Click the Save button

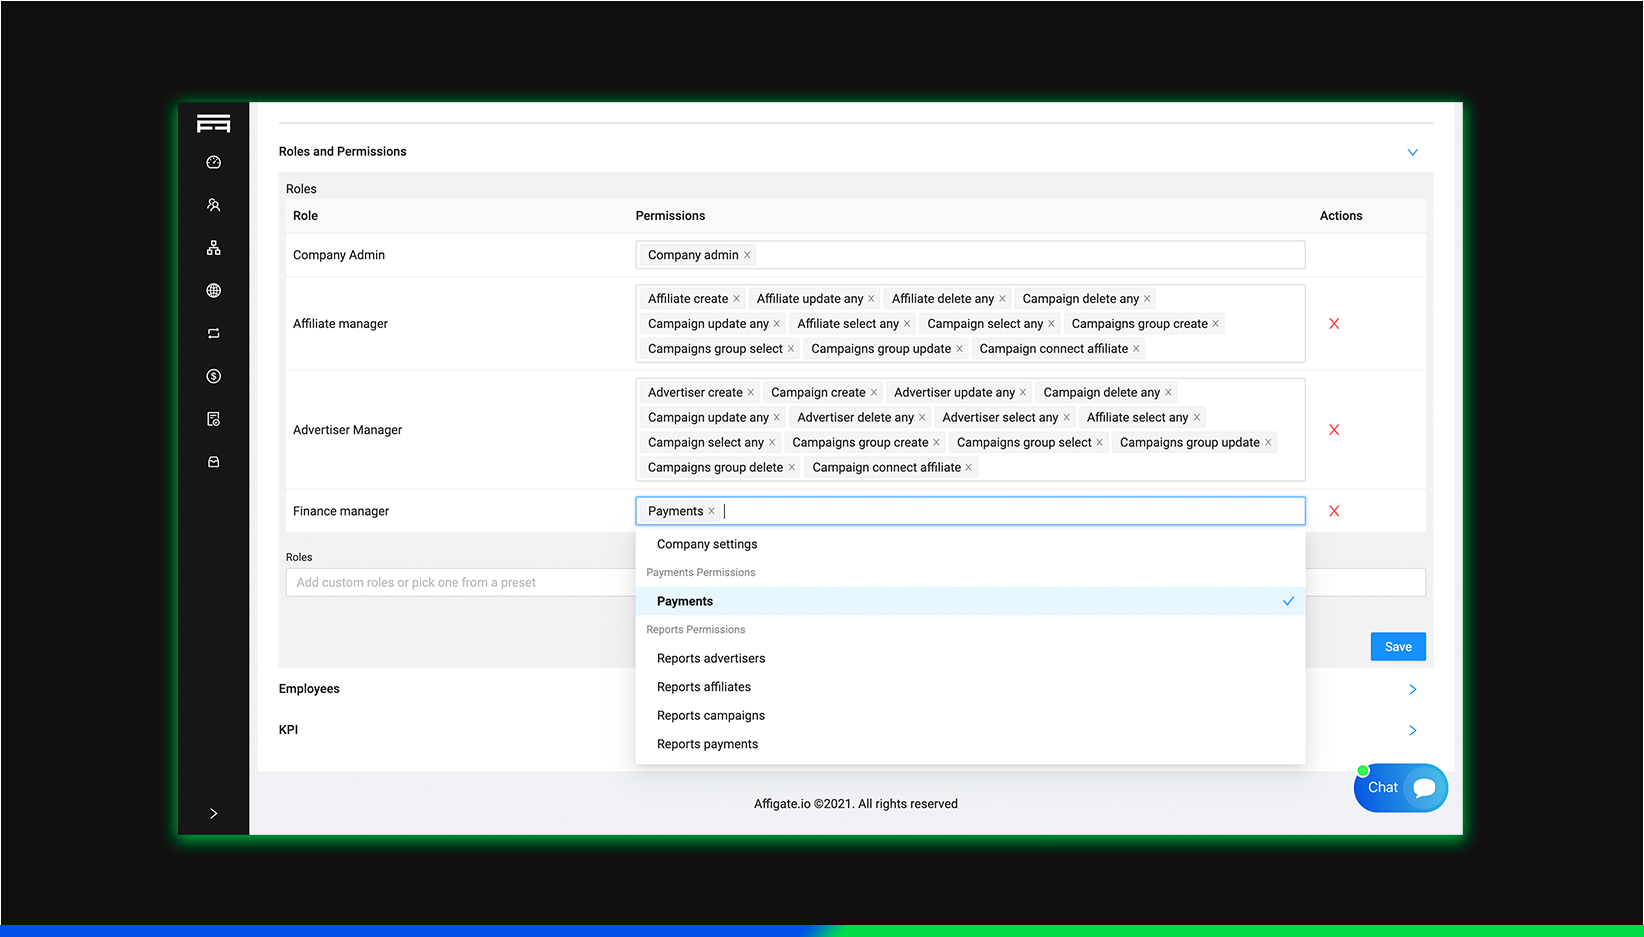pyautogui.click(x=1398, y=646)
